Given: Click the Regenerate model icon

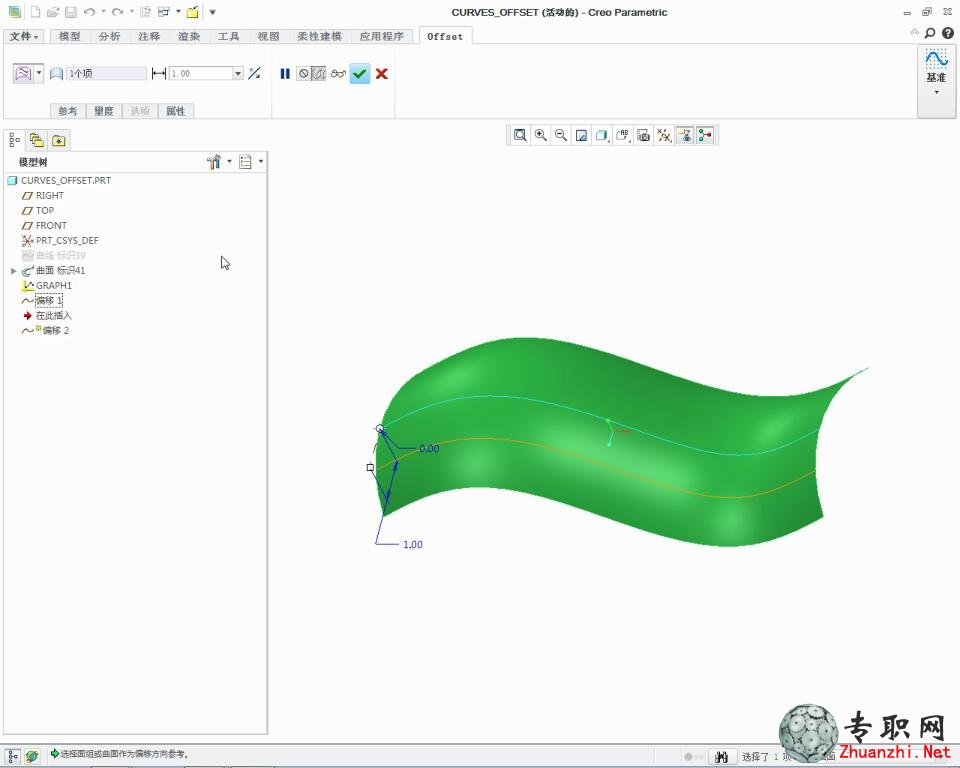Looking at the screenshot, I should (x=145, y=12).
